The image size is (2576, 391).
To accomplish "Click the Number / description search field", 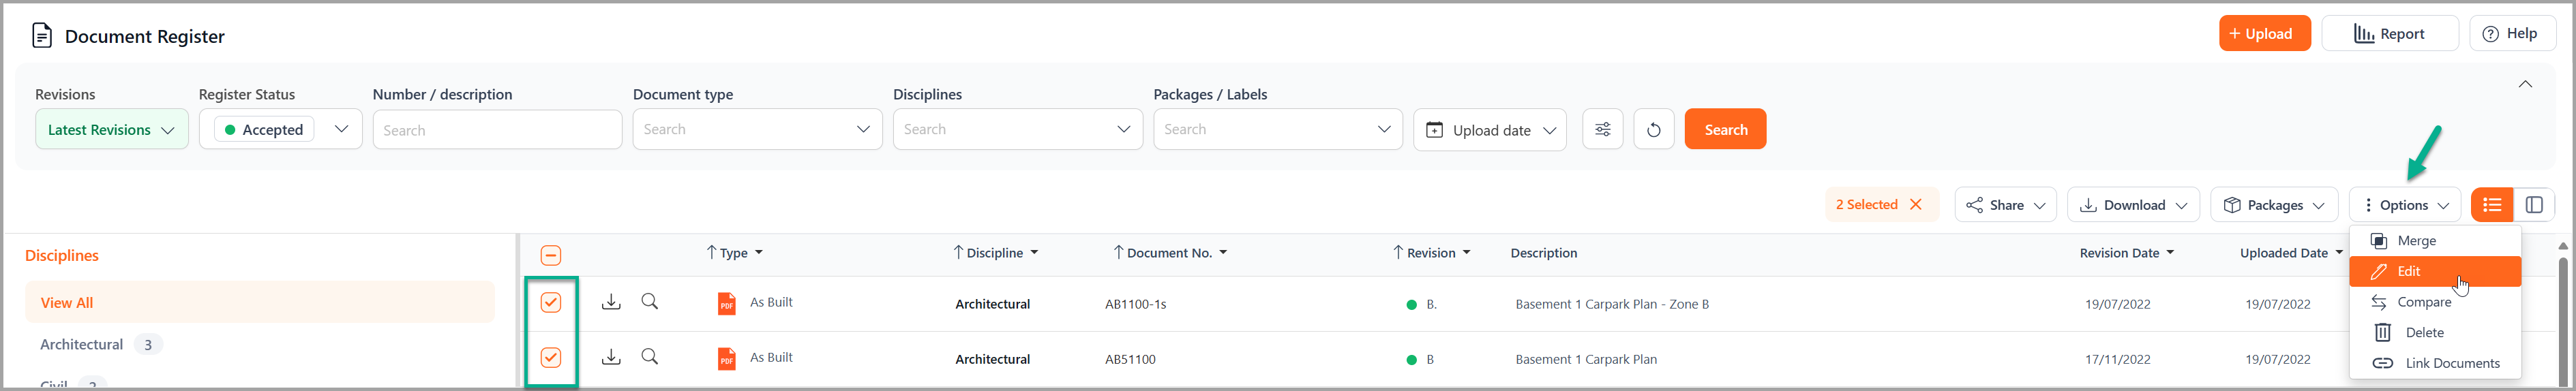I will [x=497, y=130].
